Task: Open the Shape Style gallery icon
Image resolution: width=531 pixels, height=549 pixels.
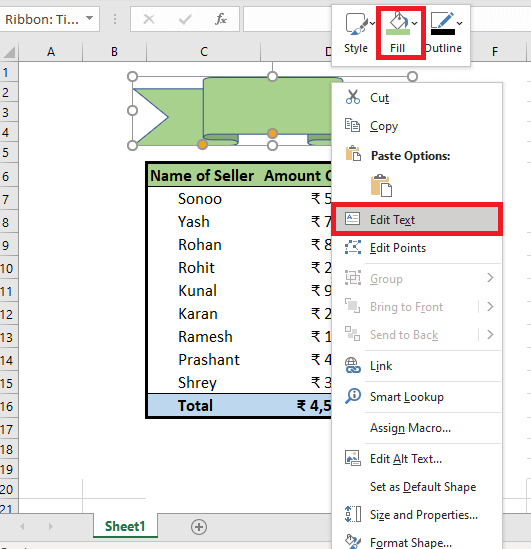Action: [356, 24]
